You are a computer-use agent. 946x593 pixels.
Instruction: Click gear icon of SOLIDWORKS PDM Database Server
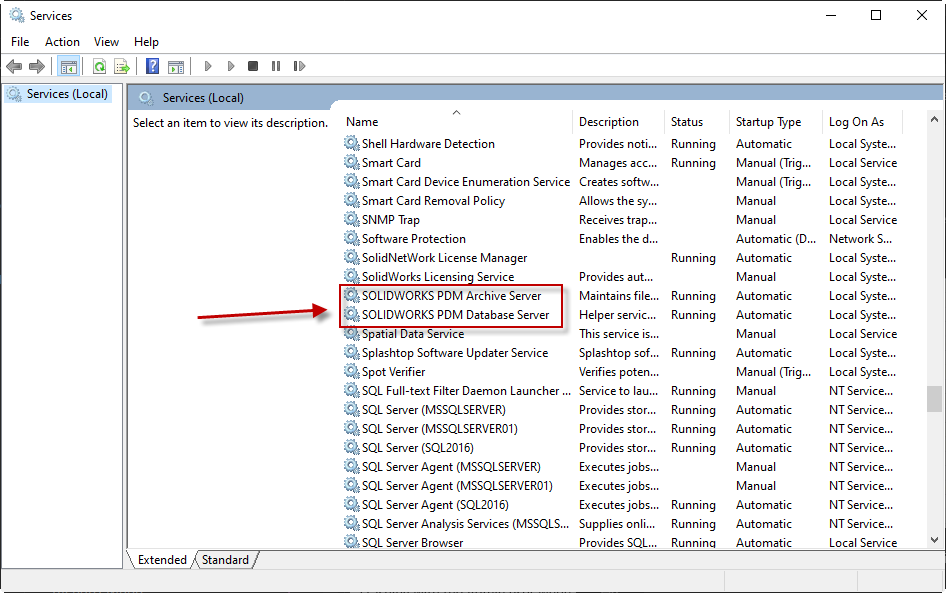coord(352,314)
